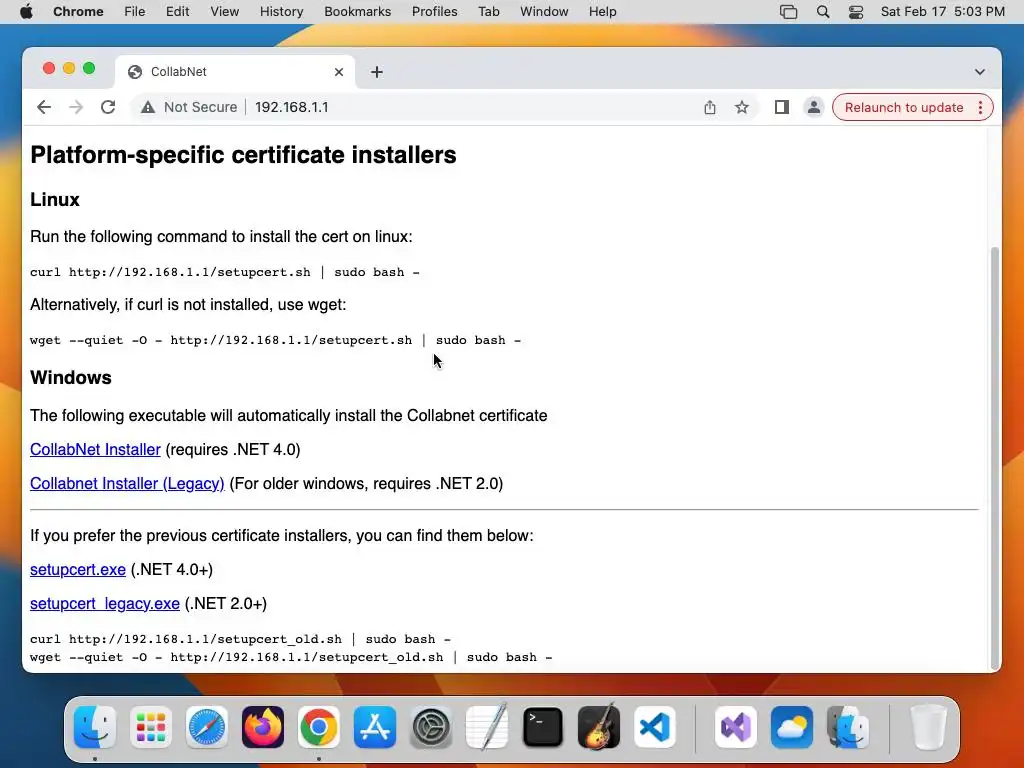
Task: Download setupcert.exe link
Action: click(x=78, y=569)
